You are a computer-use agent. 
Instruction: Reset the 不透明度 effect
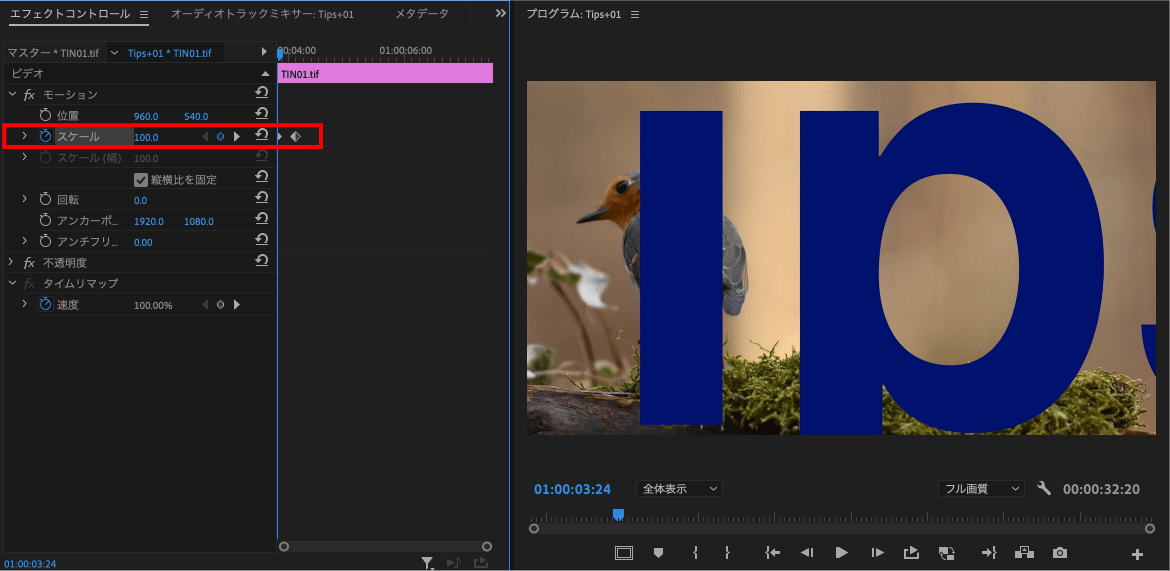point(262,262)
